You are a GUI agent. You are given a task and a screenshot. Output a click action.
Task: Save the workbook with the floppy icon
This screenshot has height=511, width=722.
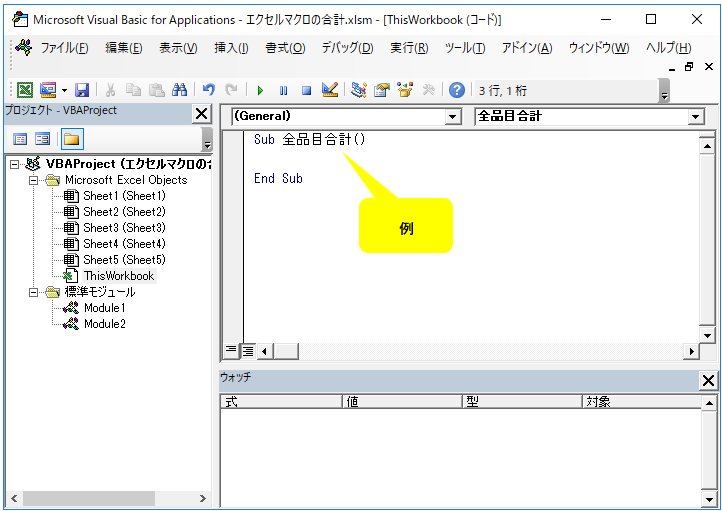click(82, 90)
